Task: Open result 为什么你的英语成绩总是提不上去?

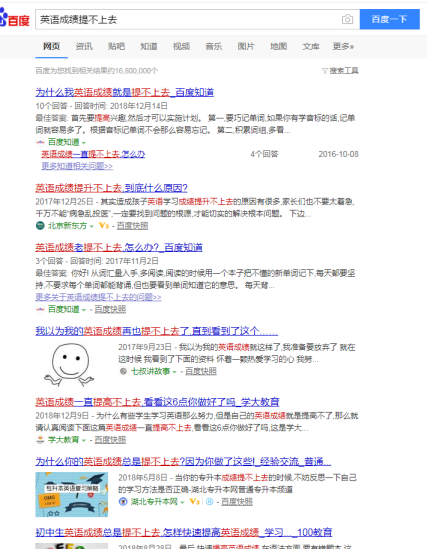Action: point(183,461)
